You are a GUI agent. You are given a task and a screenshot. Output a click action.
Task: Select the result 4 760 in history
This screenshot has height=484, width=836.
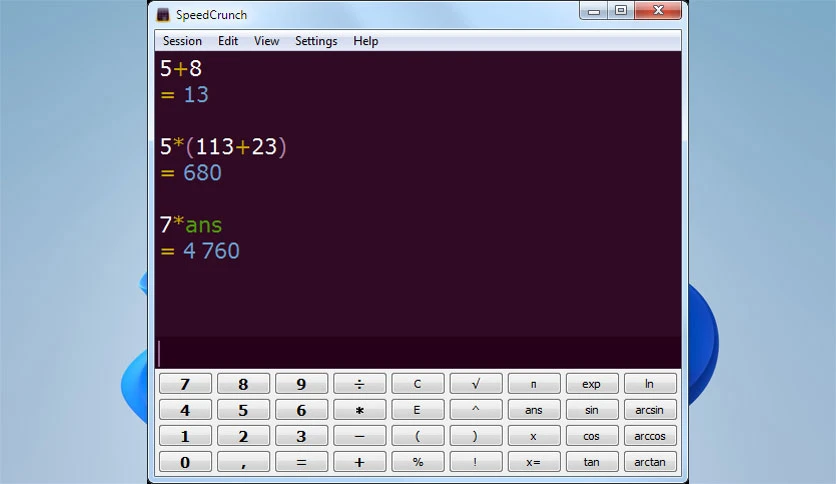pos(211,251)
